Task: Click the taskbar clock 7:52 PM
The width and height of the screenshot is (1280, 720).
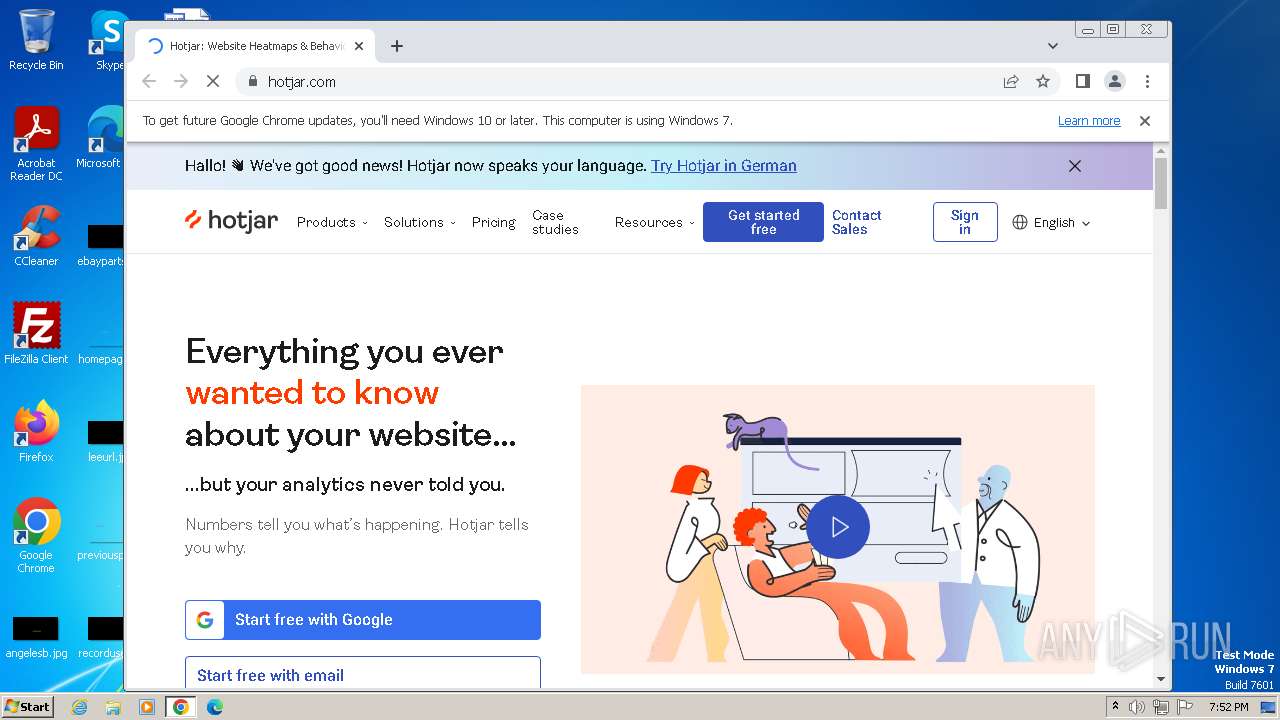Action: (1229, 707)
